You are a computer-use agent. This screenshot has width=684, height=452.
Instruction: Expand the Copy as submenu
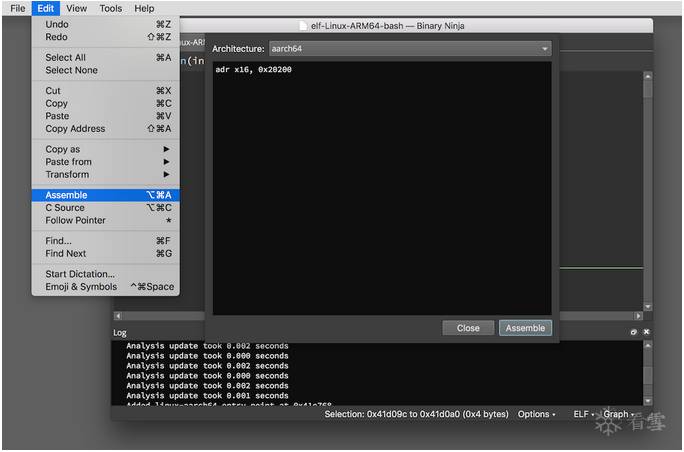[106, 149]
